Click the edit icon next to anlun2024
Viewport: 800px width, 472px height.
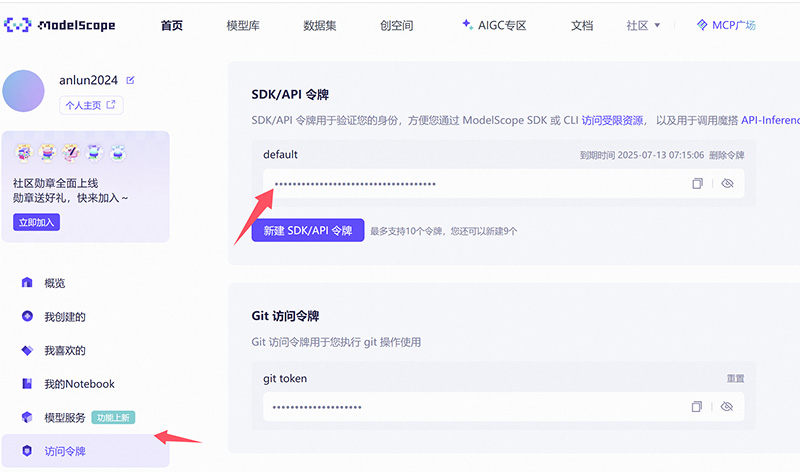click(130, 80)
